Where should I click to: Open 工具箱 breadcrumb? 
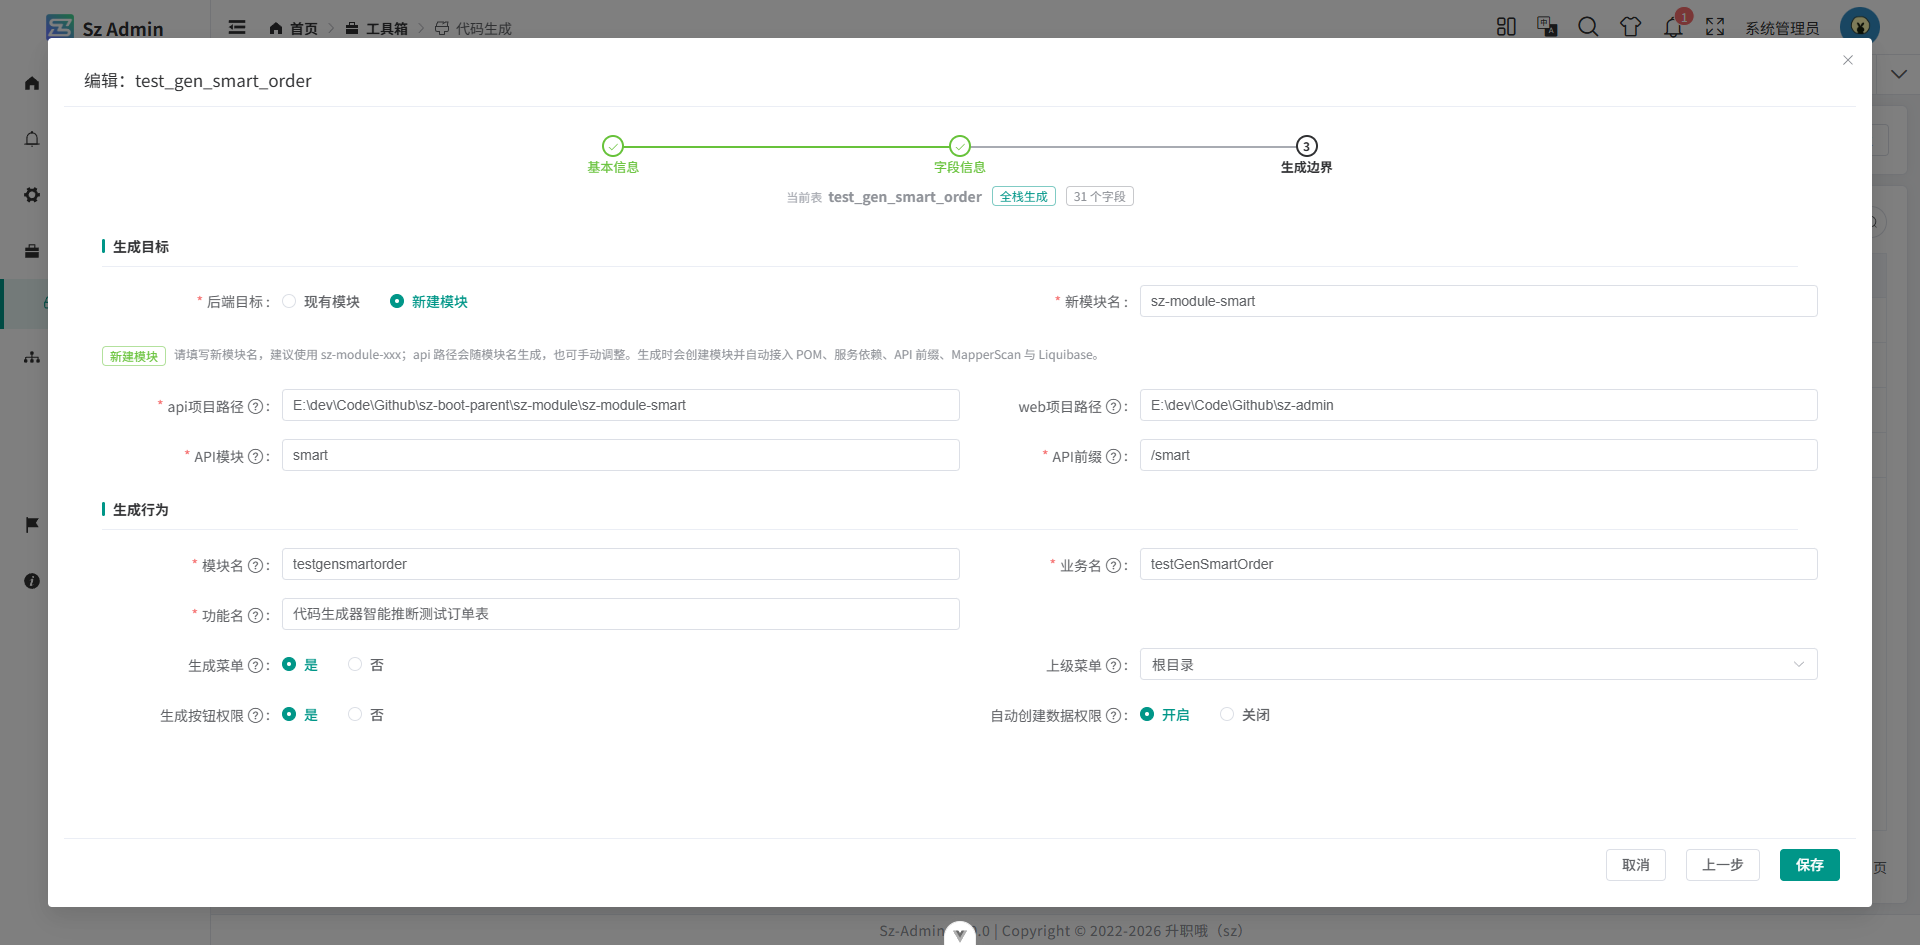point(376,28)
